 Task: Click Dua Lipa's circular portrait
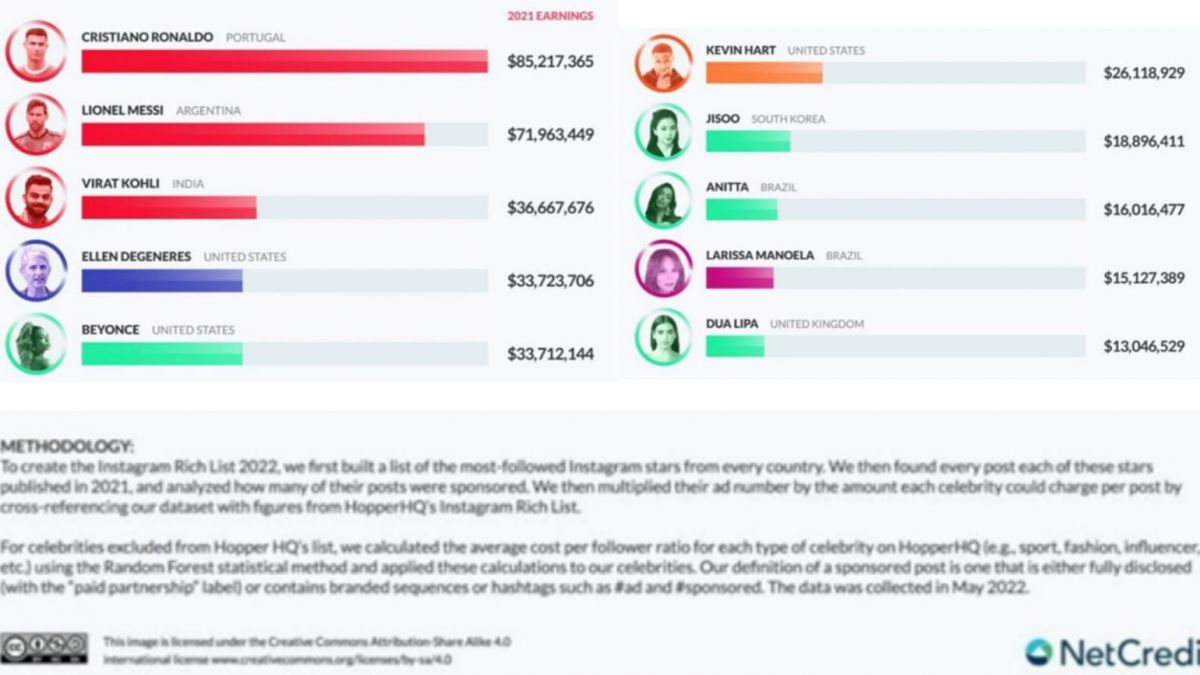[663, 336]
